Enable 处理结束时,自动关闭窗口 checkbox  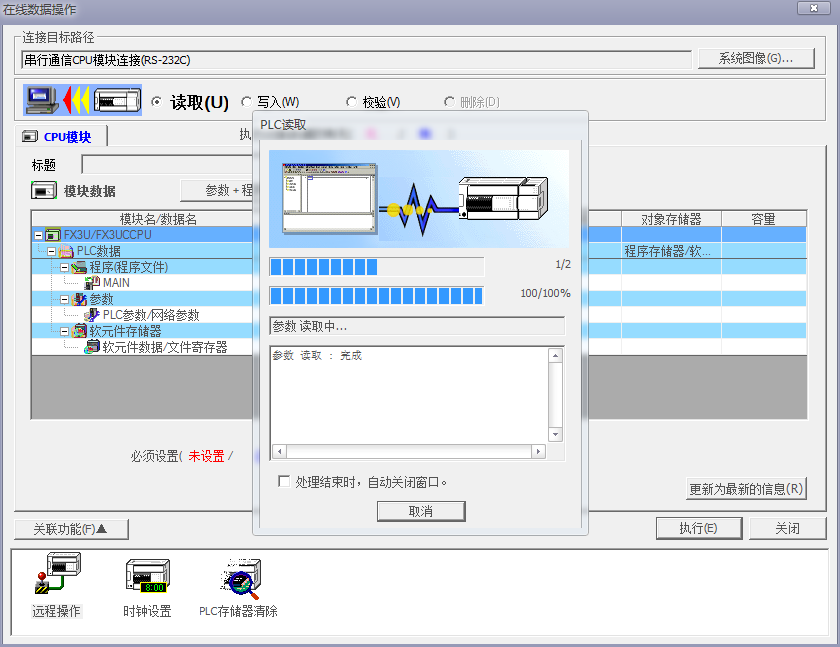coord(284,481)
